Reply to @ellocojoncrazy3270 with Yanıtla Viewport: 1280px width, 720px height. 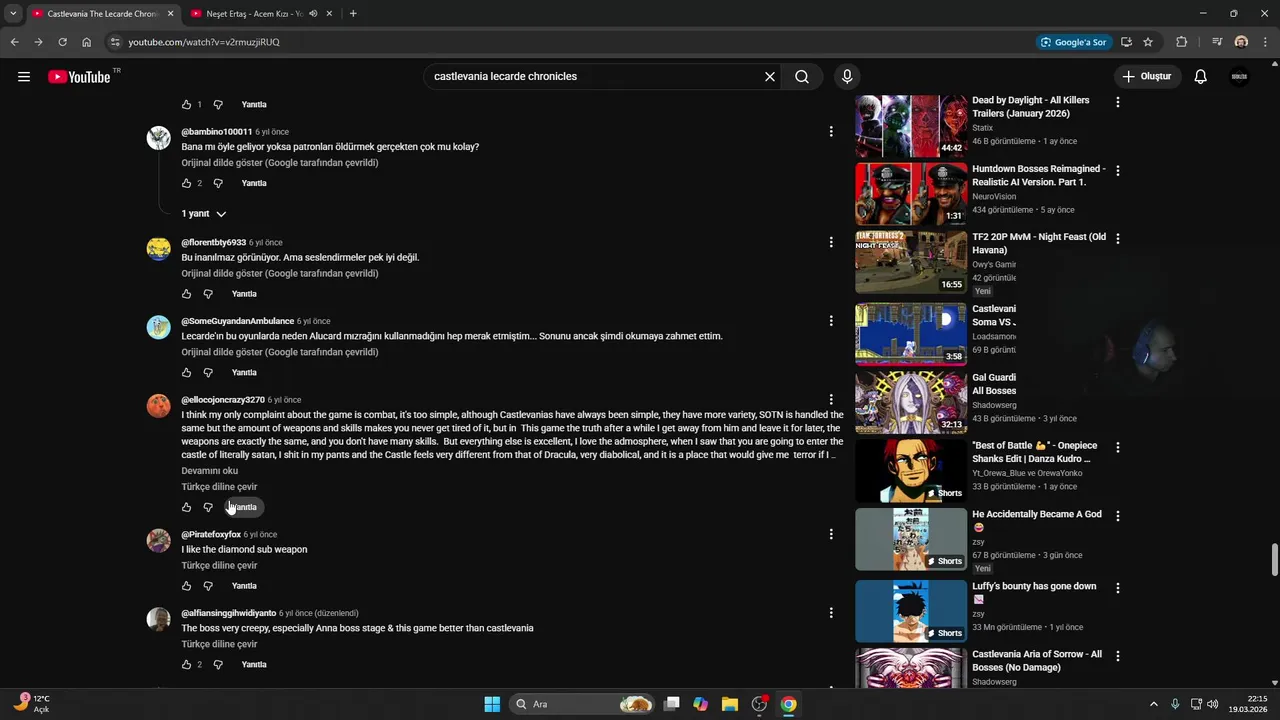point(244,507)
